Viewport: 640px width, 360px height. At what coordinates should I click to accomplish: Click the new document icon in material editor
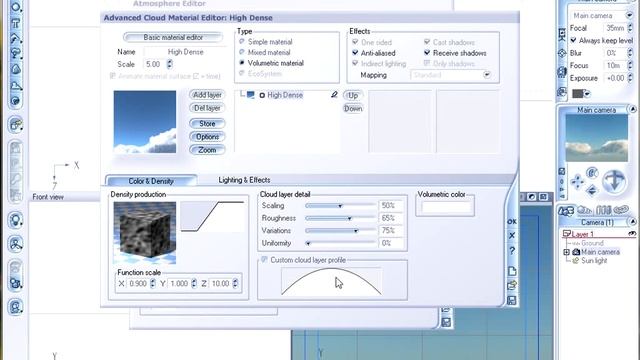512,271
